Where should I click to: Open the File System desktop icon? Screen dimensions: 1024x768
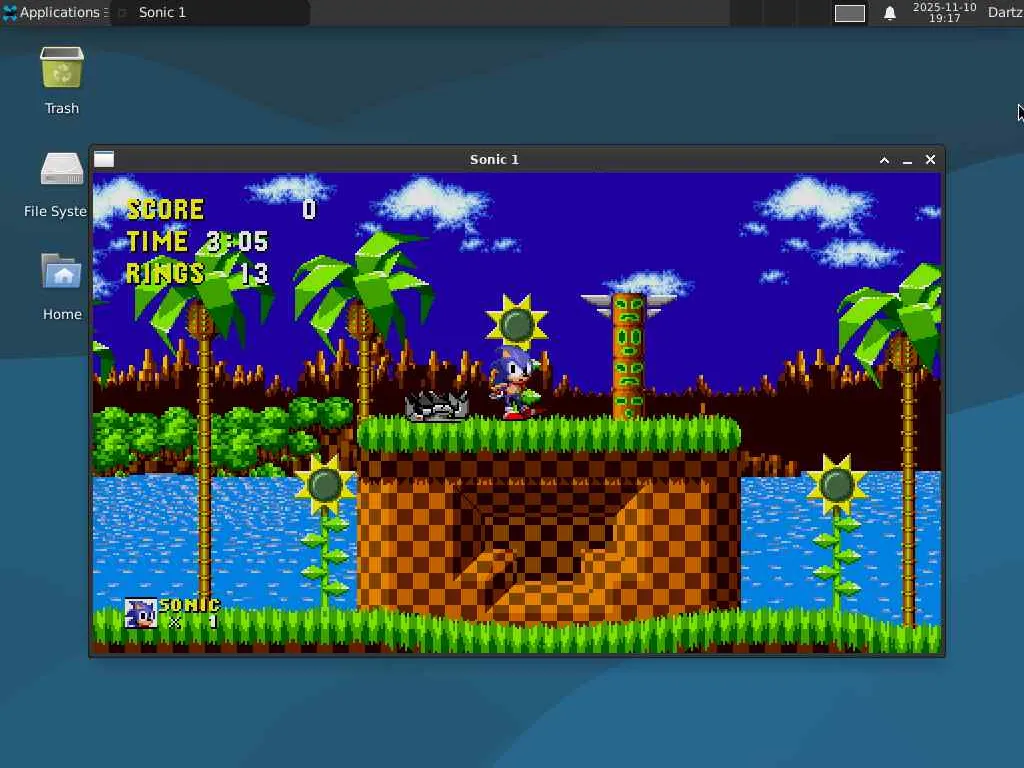click(x=57, y=185)
